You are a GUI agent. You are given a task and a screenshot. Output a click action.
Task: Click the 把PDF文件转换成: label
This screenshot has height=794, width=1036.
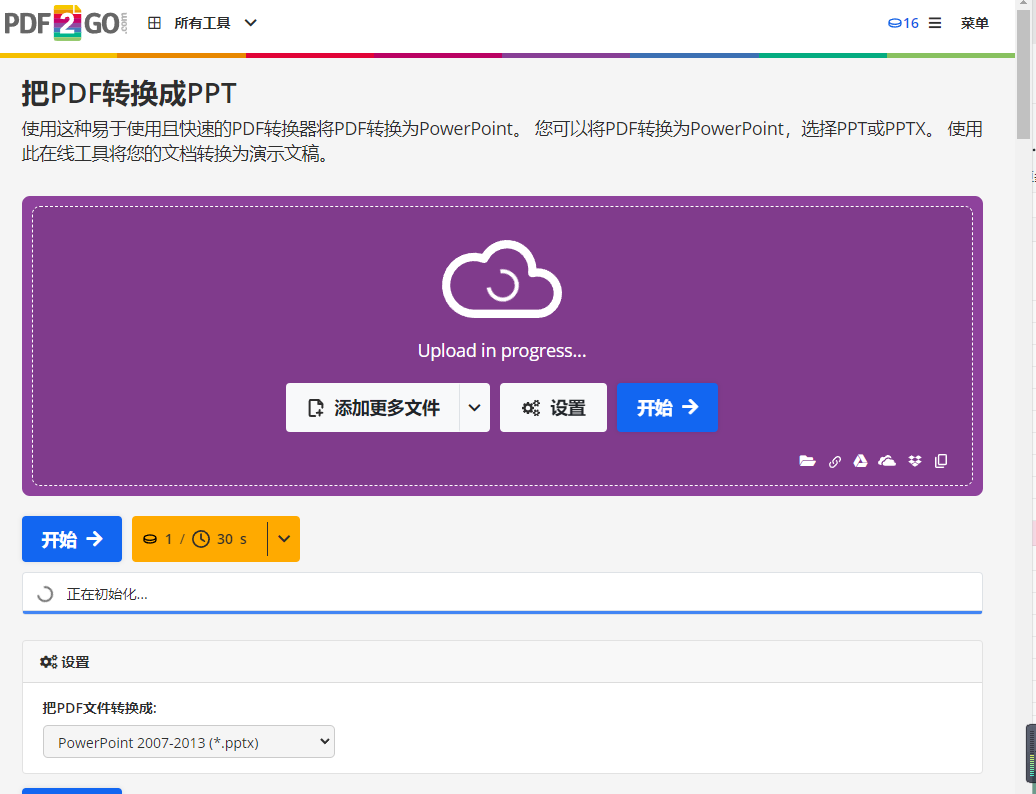pos(100,708)
